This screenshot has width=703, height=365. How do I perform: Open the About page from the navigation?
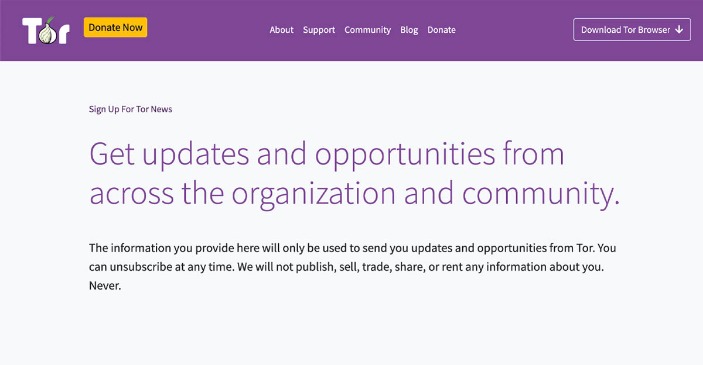click(x=281, y=30)
